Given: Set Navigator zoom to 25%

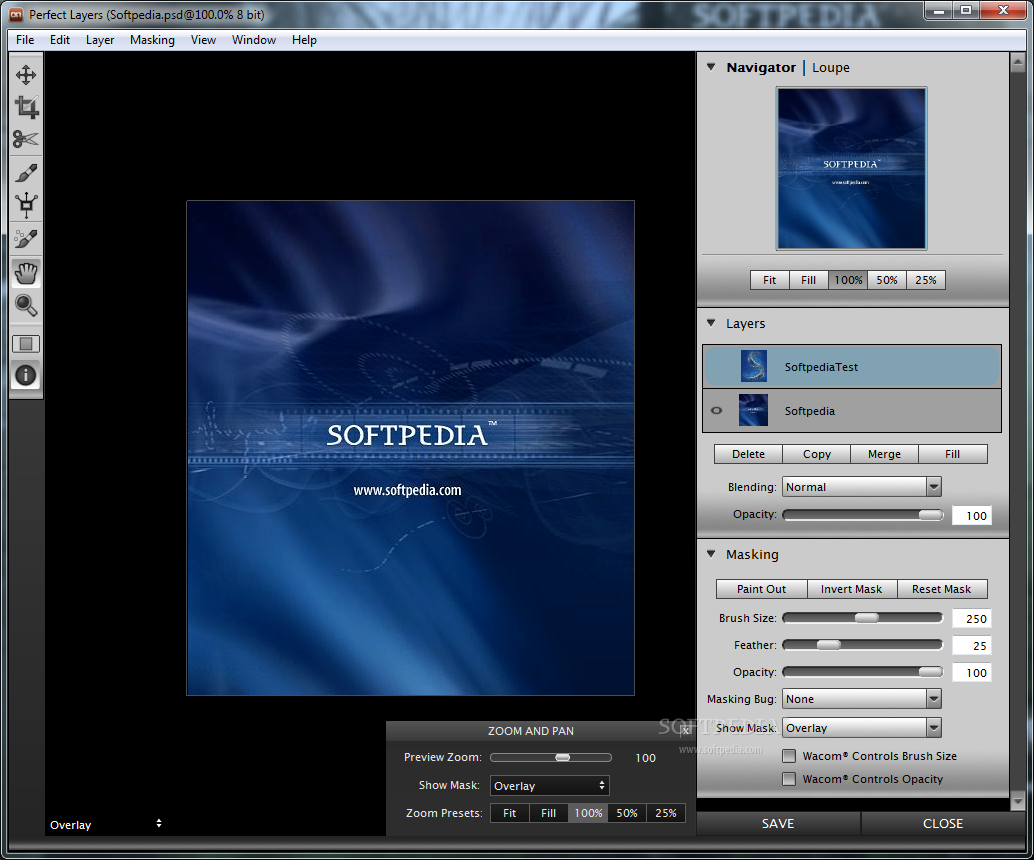Looking at the screenshot, I should (926, 280).
